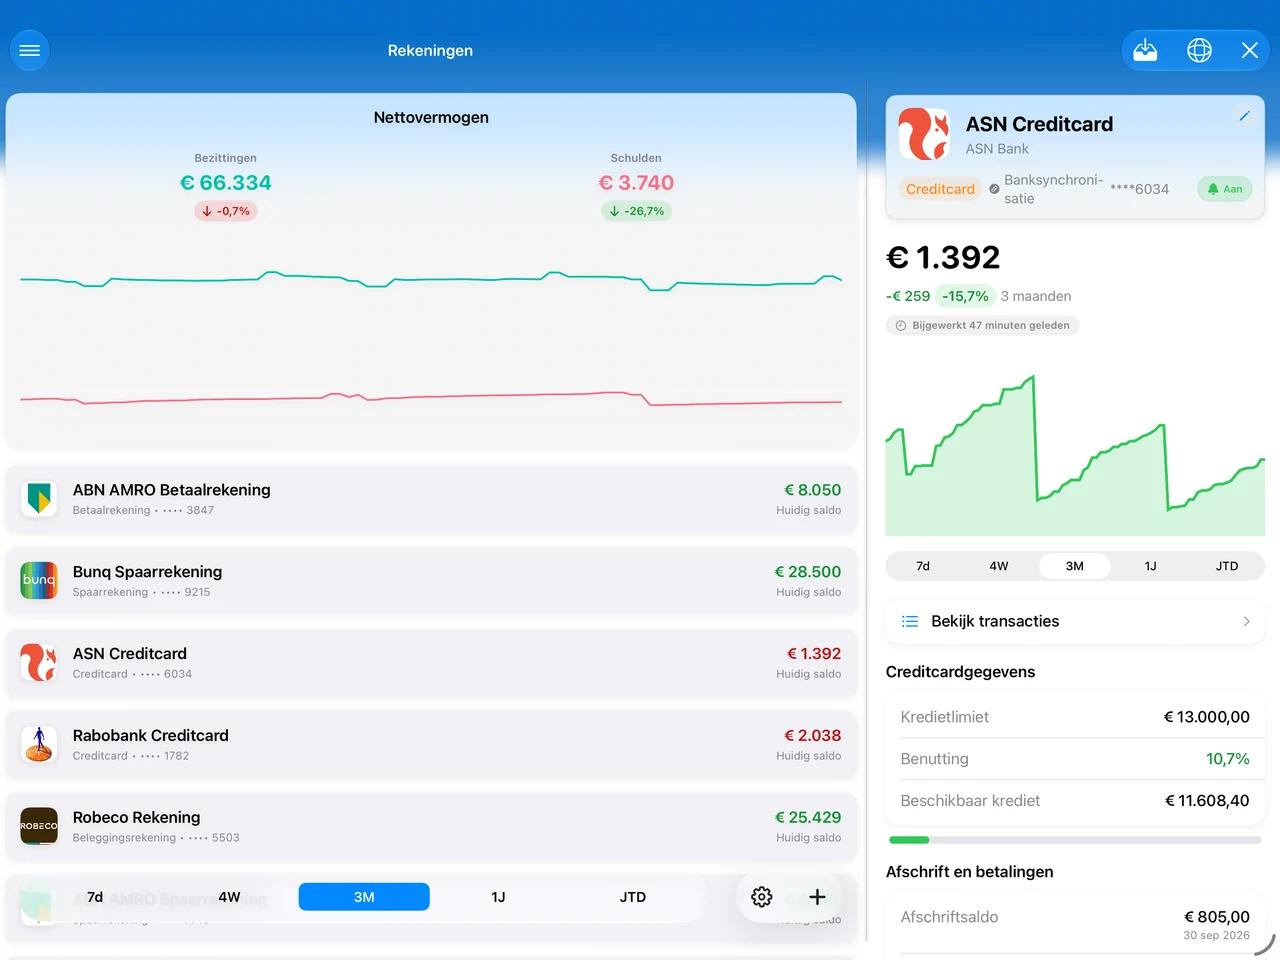Click the Robeco logo icon
This screenshot has width=1280, height=960.
pyautogui.click(x=39, y=826)
